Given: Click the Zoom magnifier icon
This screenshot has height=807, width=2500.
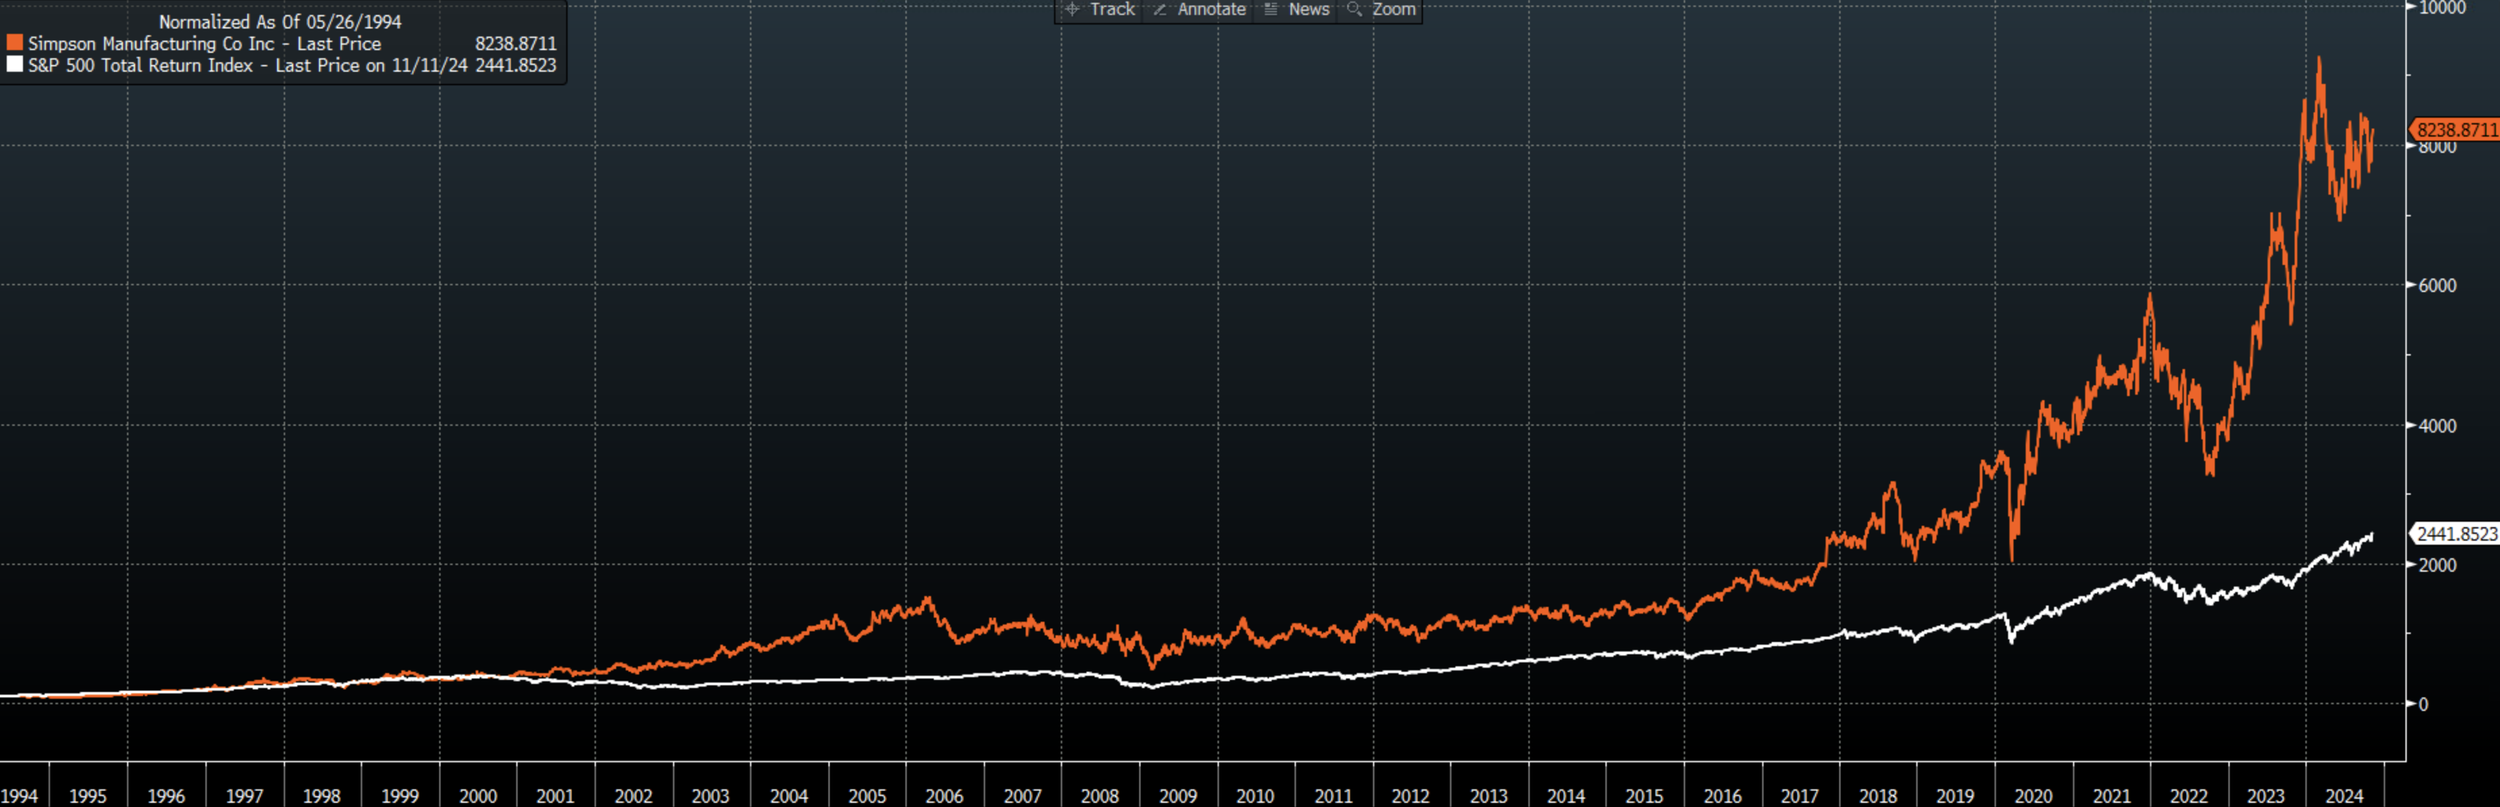Looking at the screenshot, I should point(1355,9).
